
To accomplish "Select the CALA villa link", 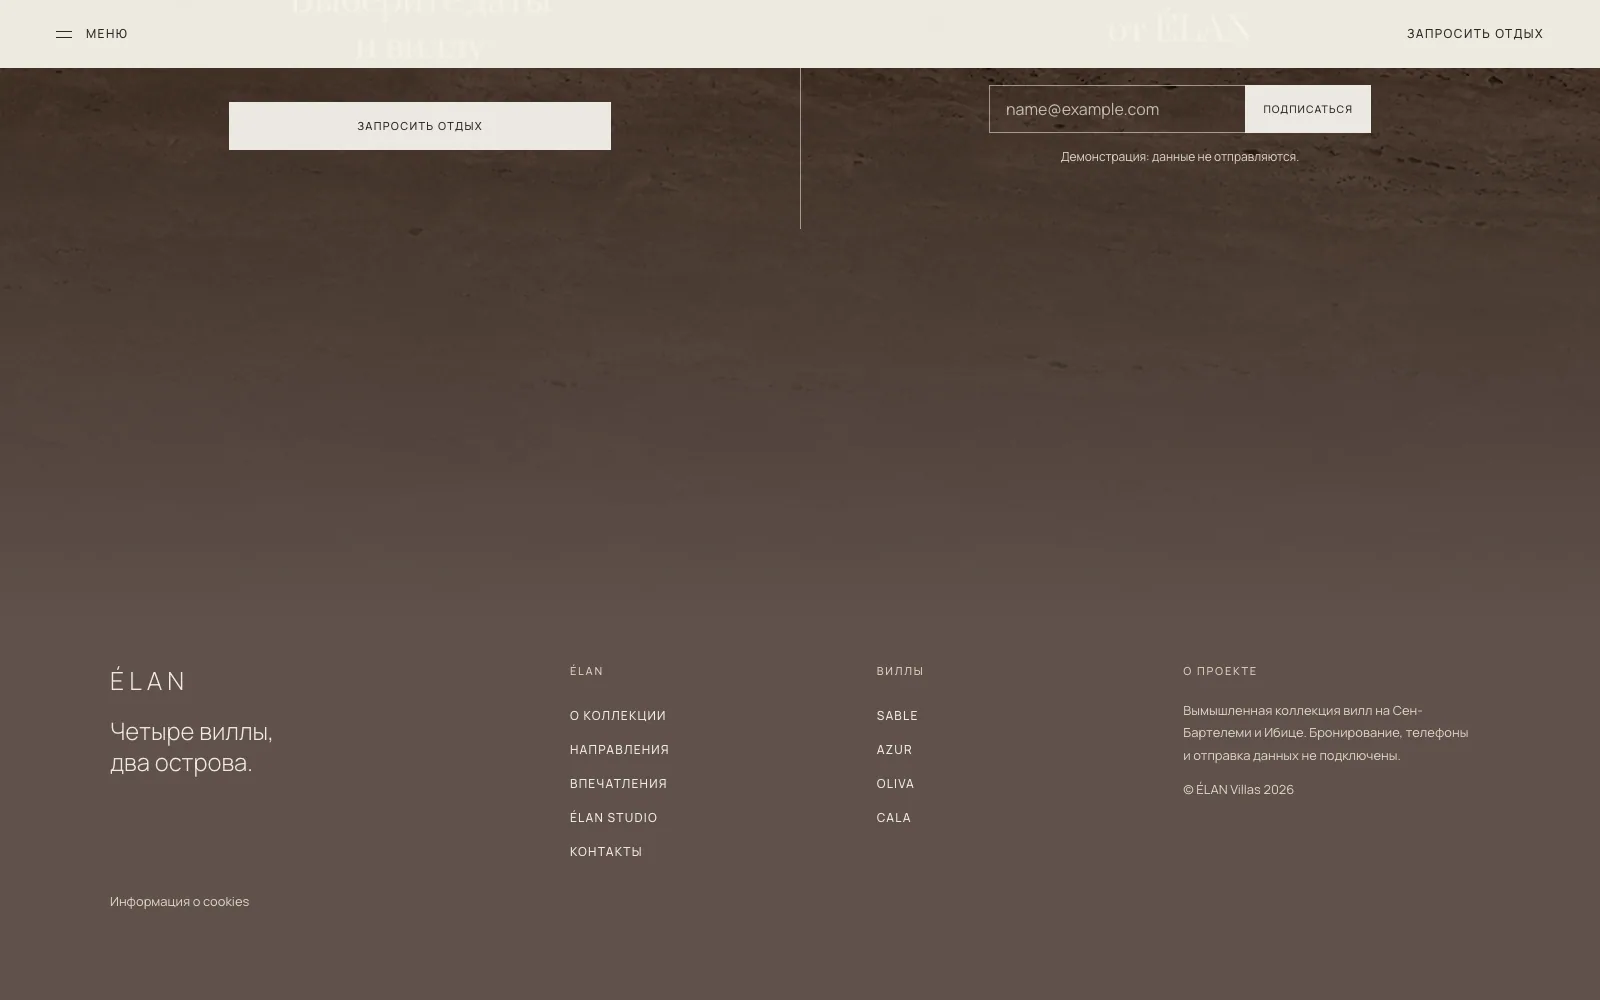I will click(894, 818).
